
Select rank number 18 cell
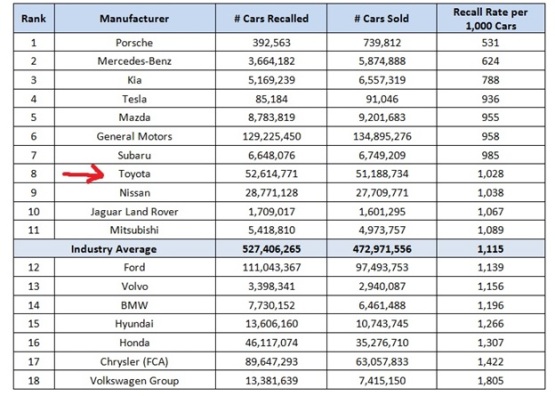(34, 380)
